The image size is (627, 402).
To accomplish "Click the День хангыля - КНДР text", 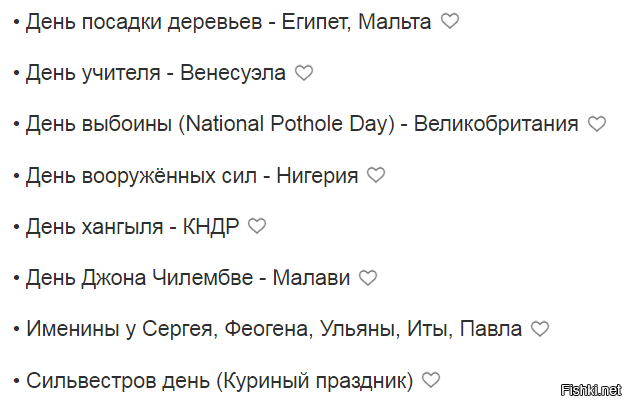I will pyautogui.click(x=132, y=227).
